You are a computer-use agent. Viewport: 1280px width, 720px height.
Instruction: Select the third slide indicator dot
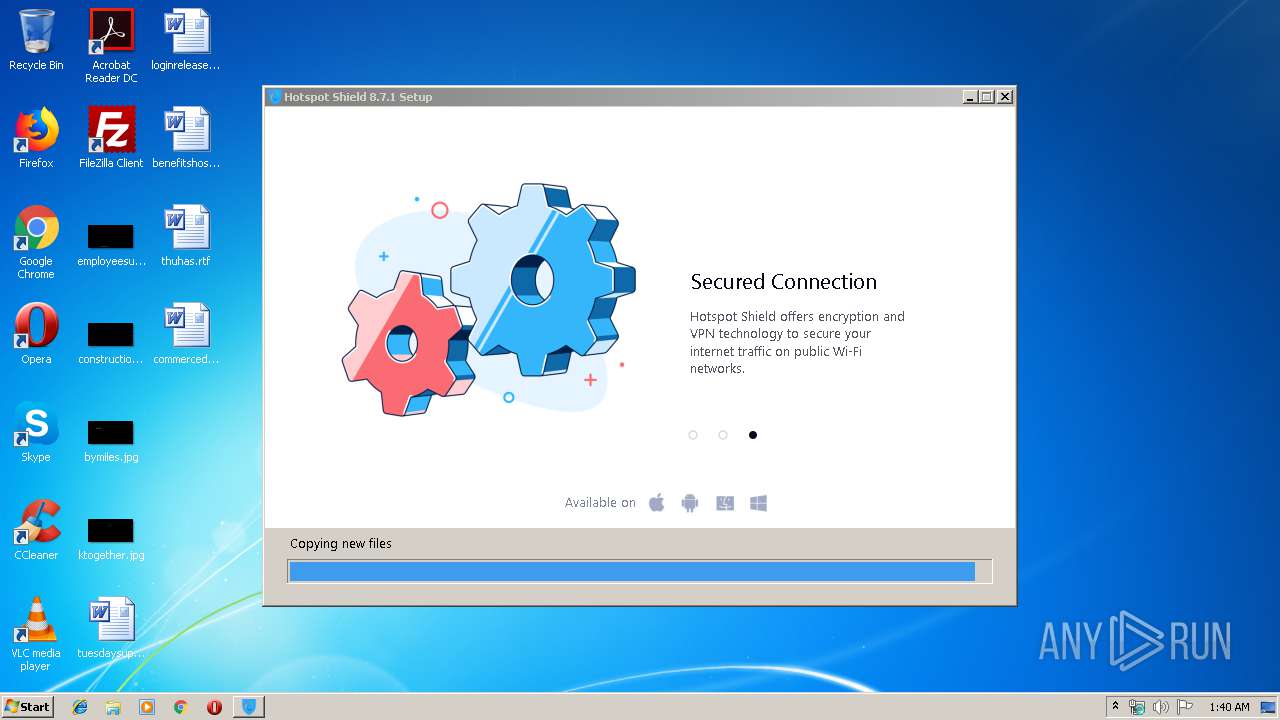tap(753, 435)
